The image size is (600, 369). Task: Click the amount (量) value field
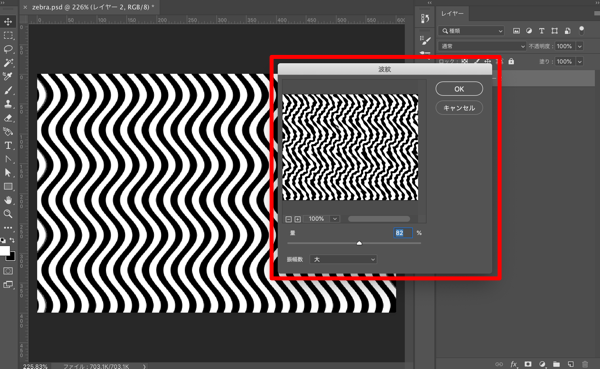[403, 233]
